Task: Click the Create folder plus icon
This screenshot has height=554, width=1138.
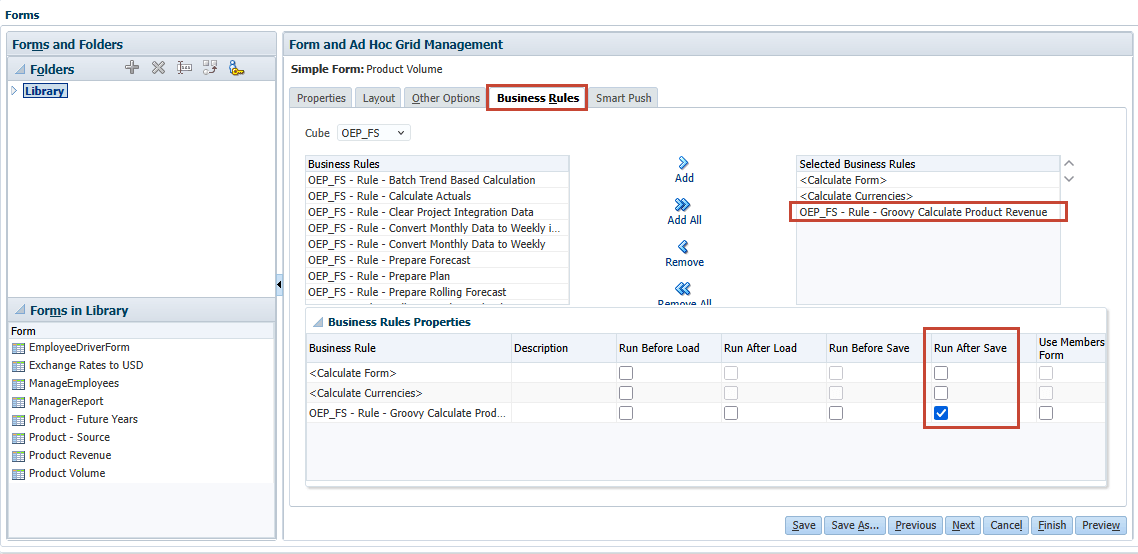Action: tap(131, 68)
